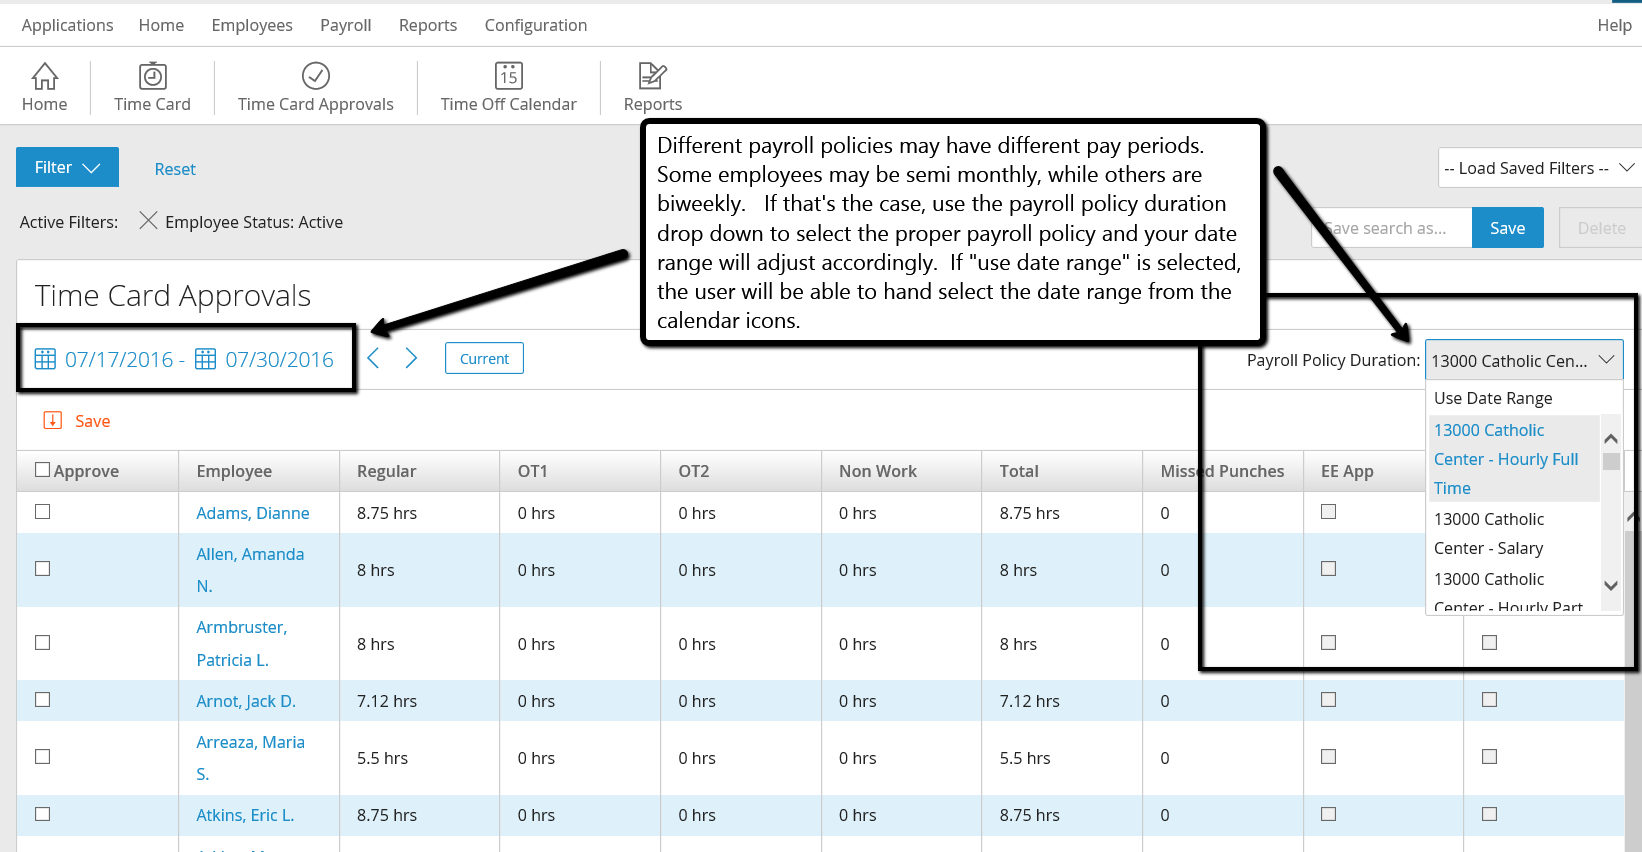Screen dimensions: 1642x852
Task: Open the Load Saved Filters dropdown
Action: pos(1538,168)
